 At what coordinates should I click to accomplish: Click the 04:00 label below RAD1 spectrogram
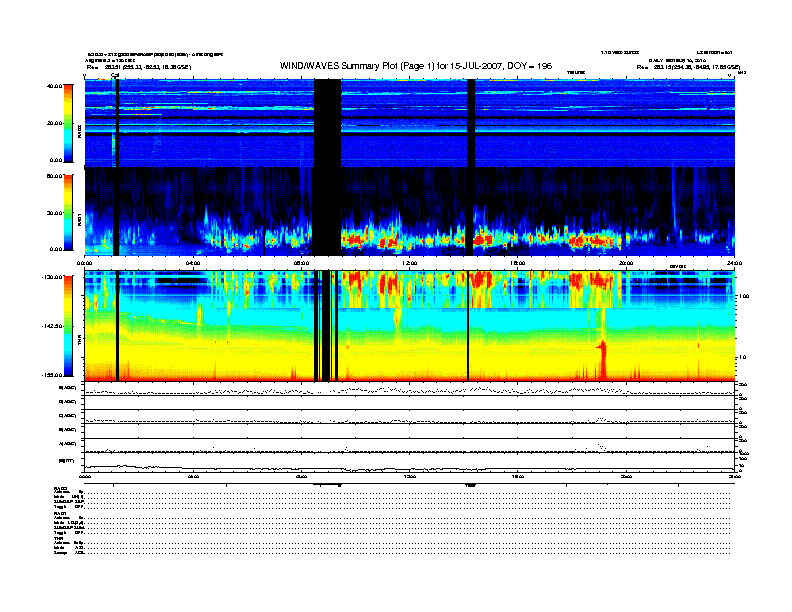pos(193,263)
